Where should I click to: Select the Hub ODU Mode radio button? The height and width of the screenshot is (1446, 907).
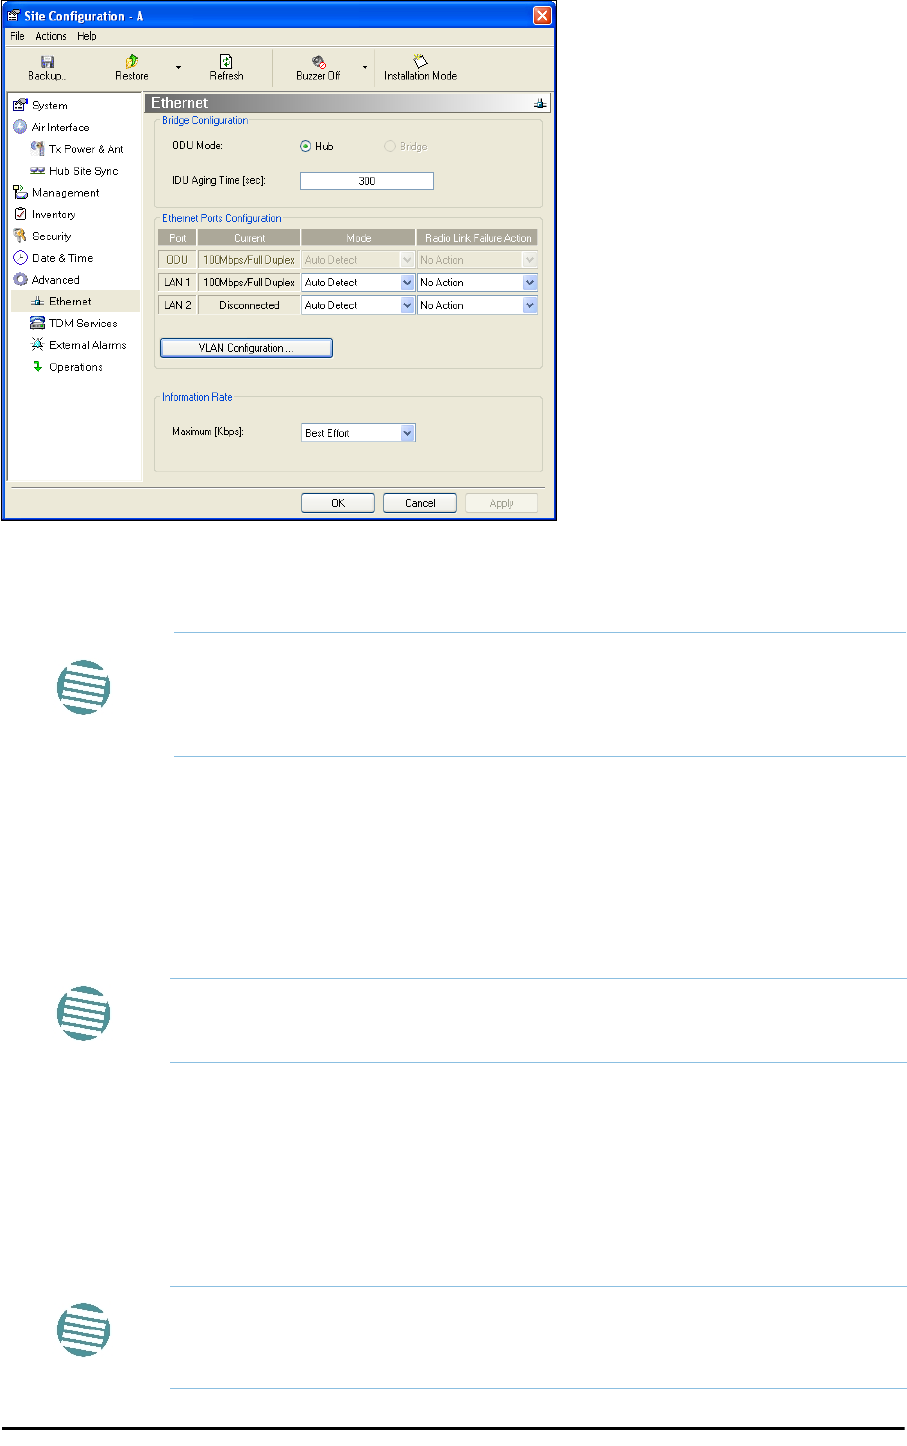(306, 146)
